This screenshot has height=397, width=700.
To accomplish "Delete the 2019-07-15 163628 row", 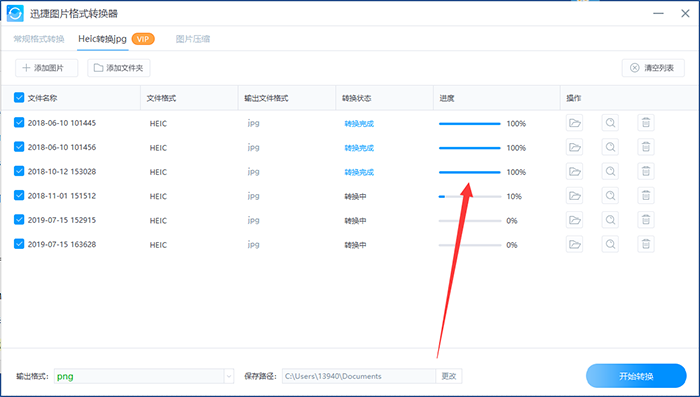I will pyautogui.click(x=646, y=244).
